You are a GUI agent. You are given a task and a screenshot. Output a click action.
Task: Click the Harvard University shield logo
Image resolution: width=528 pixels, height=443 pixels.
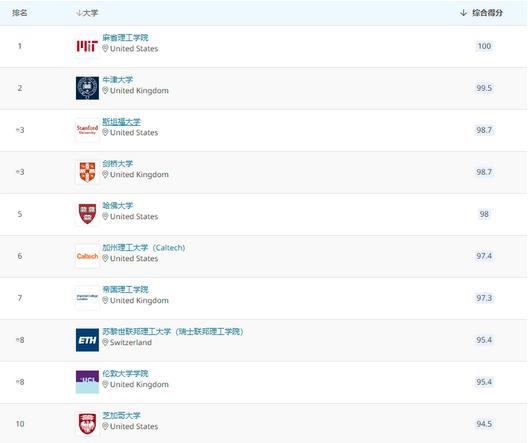pyautogui.click(x=87, y=214)
